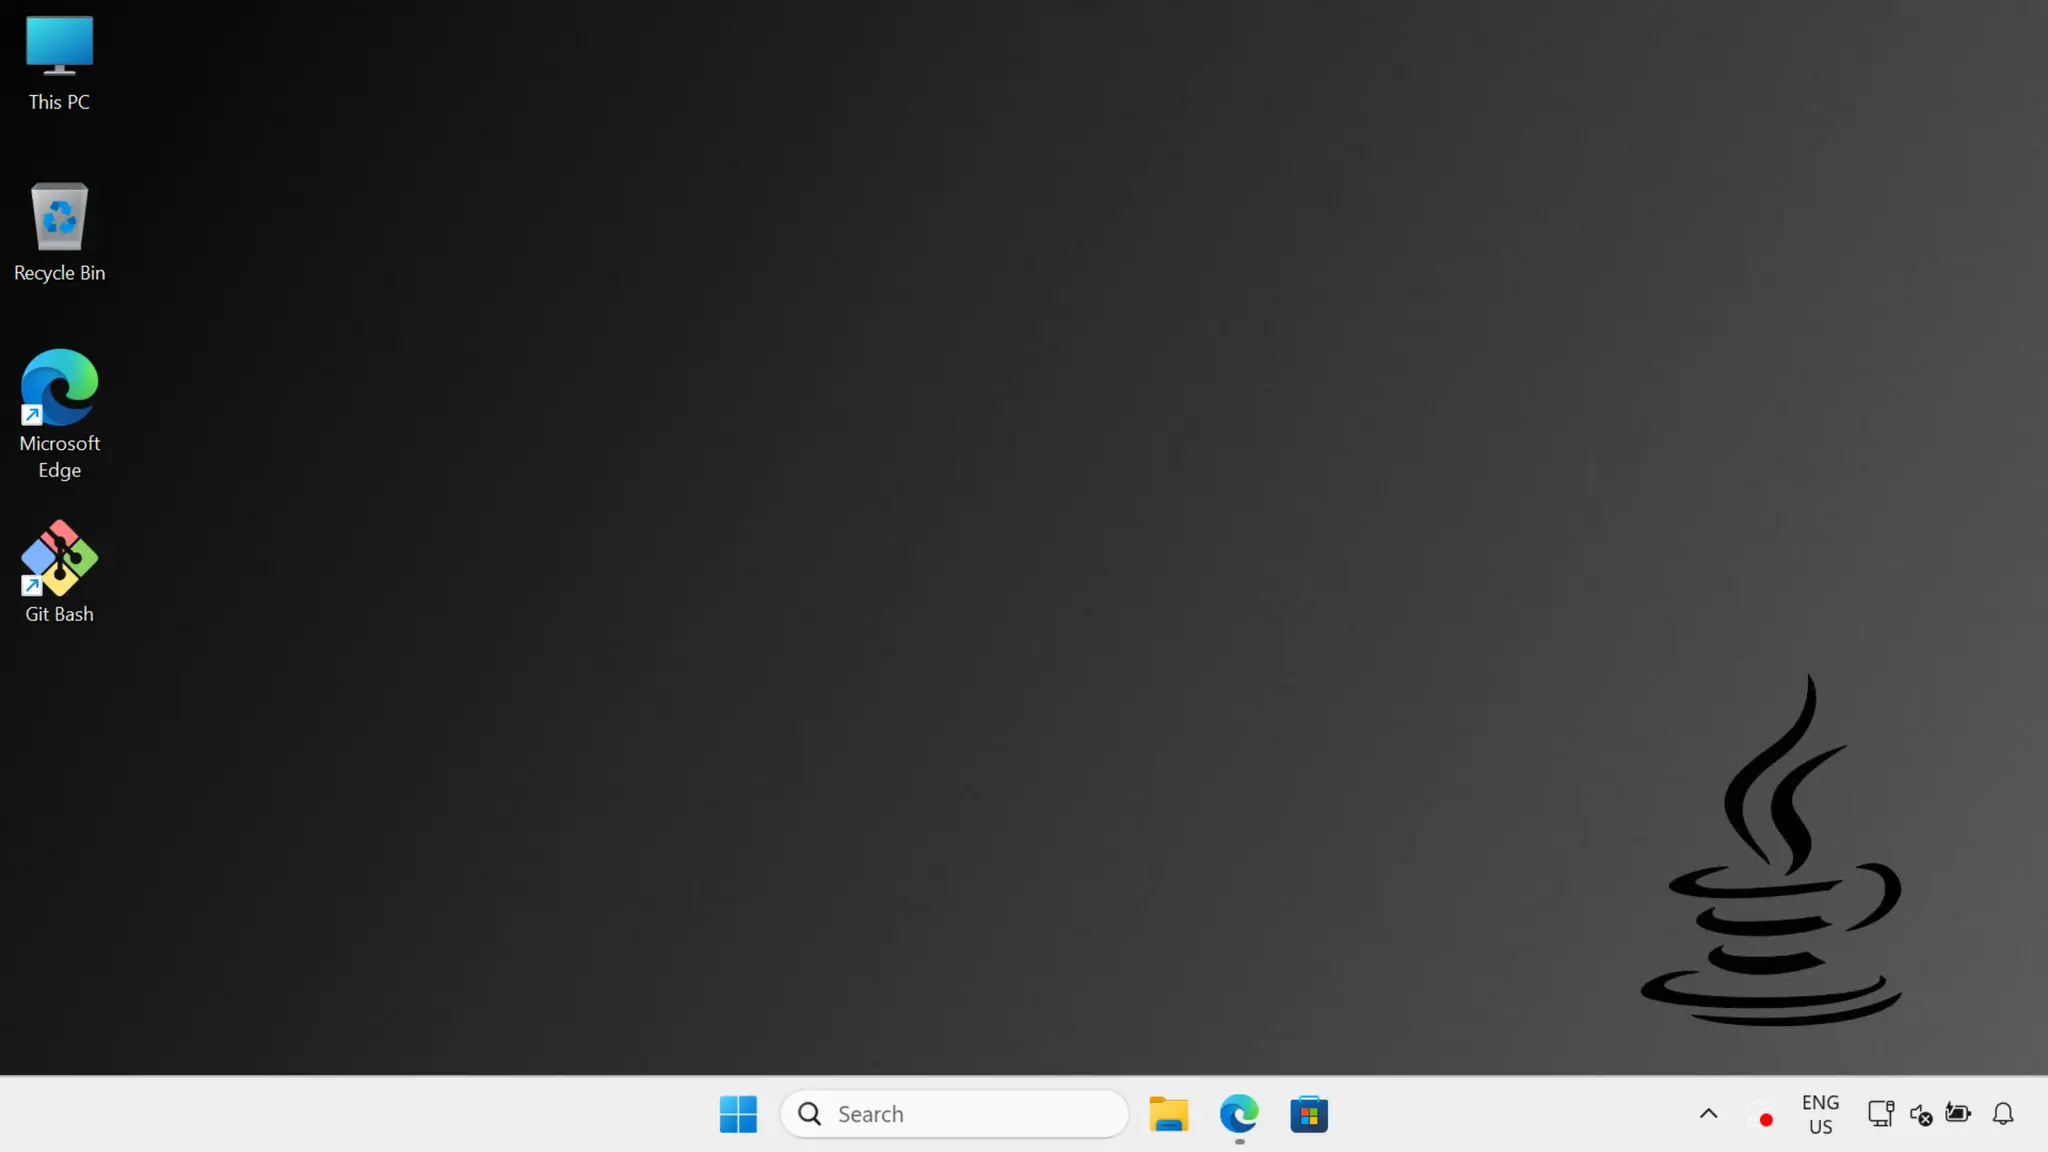The image size is (2048, 1152).
Task: Click the Git Bash label text
Action: pos(59,614)
